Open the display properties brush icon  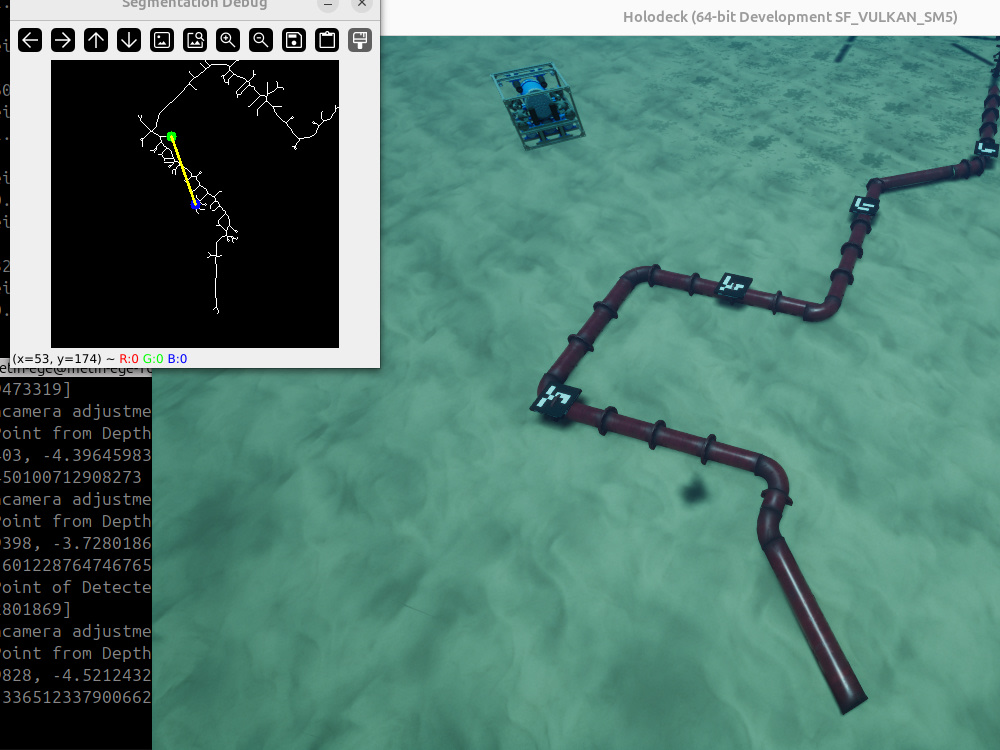pyautogui.click(x=360, y=40)
